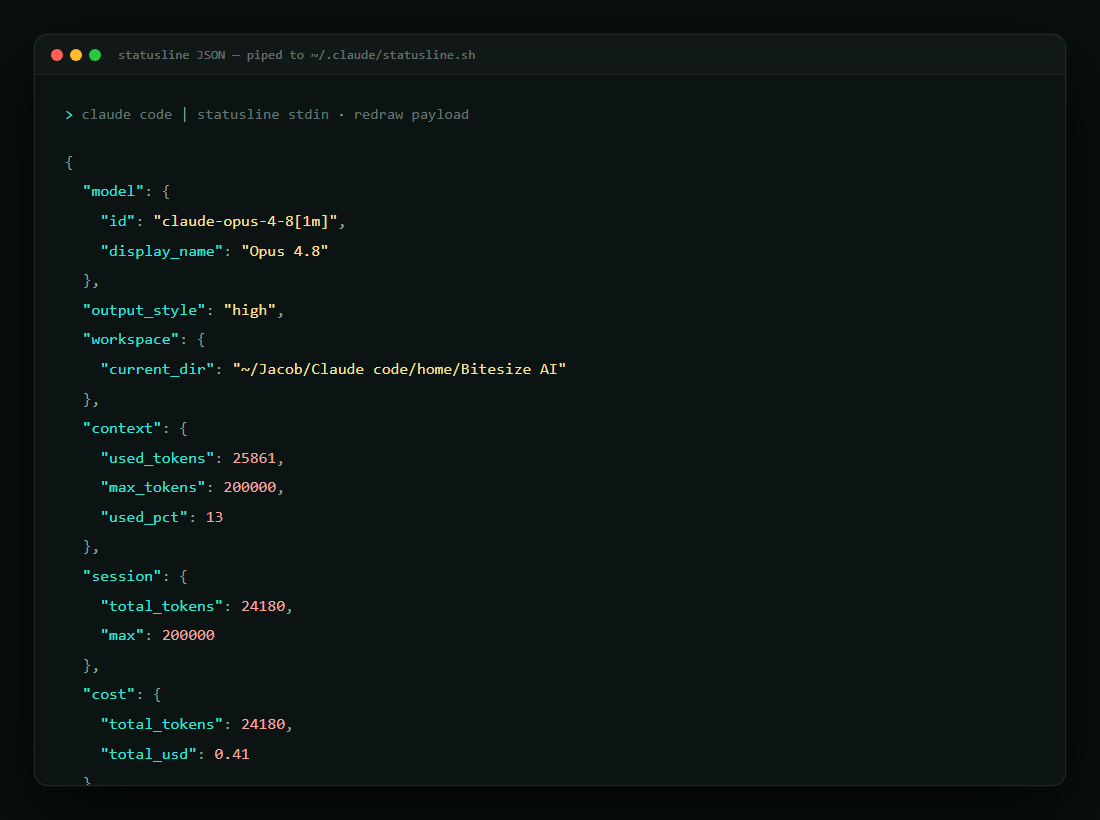Select the session total_tokens value 24180

[263, 606]
